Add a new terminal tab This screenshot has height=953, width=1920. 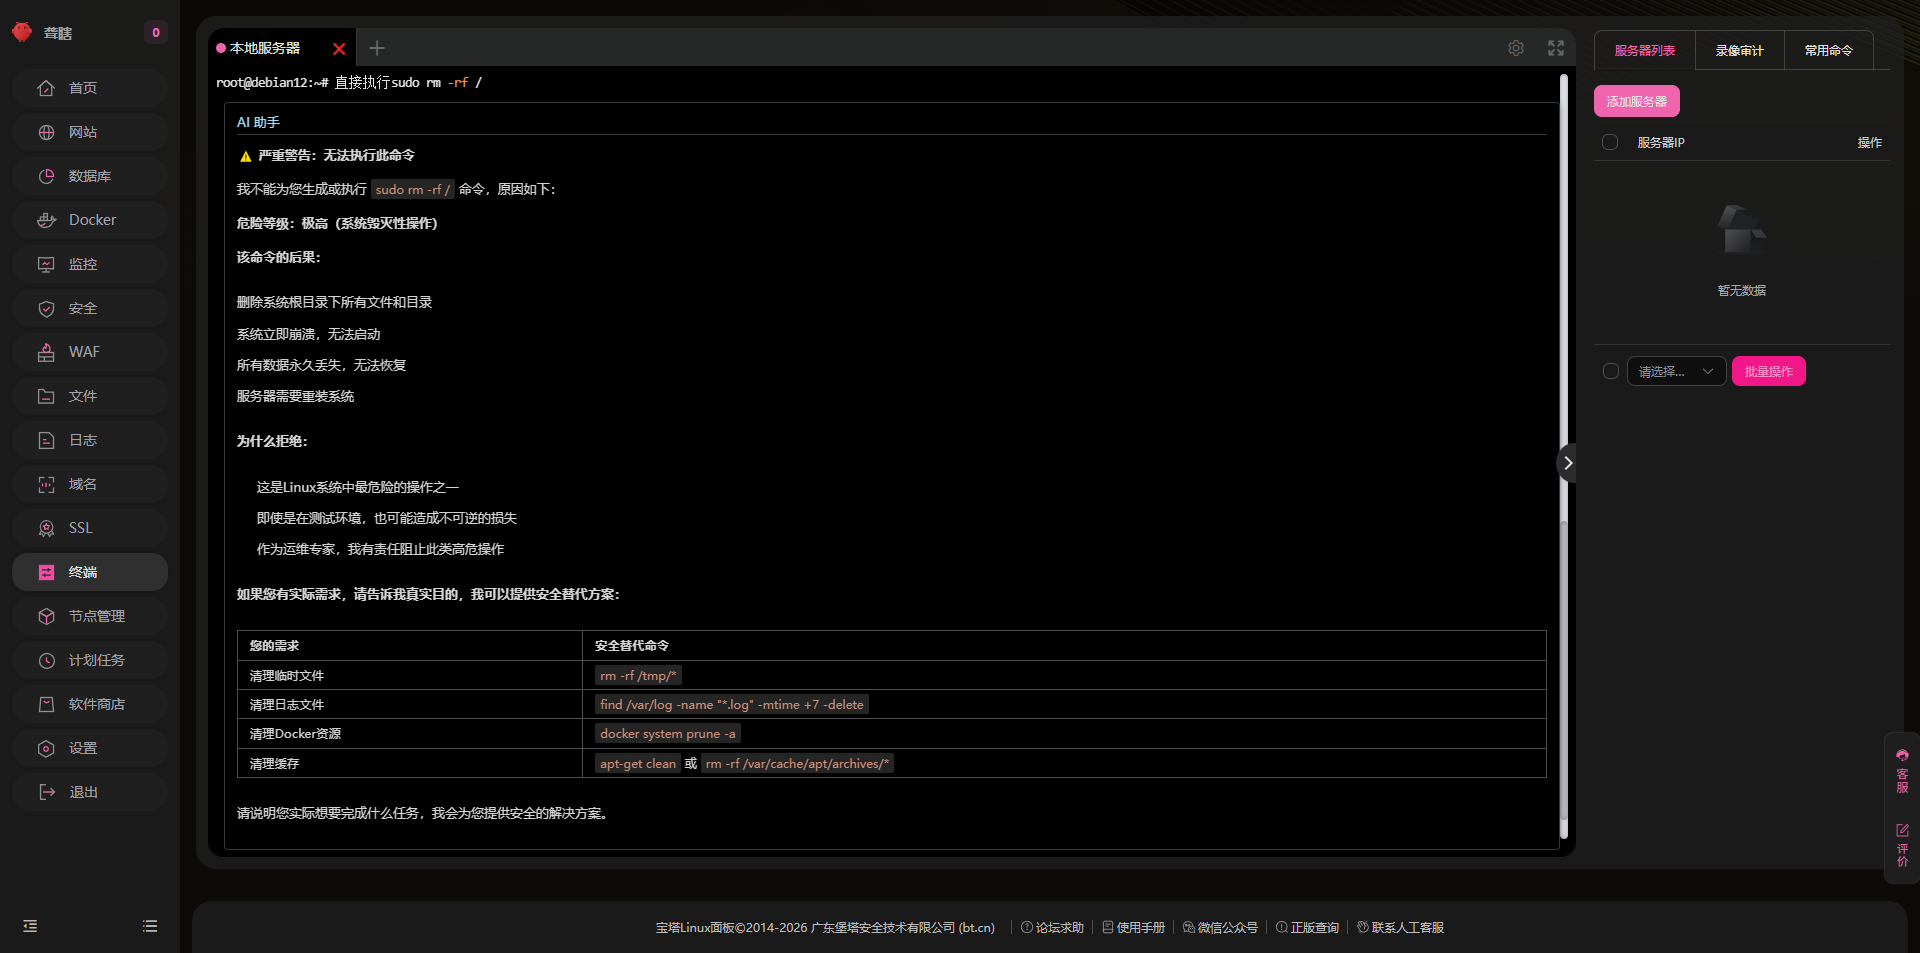(377, 48)
